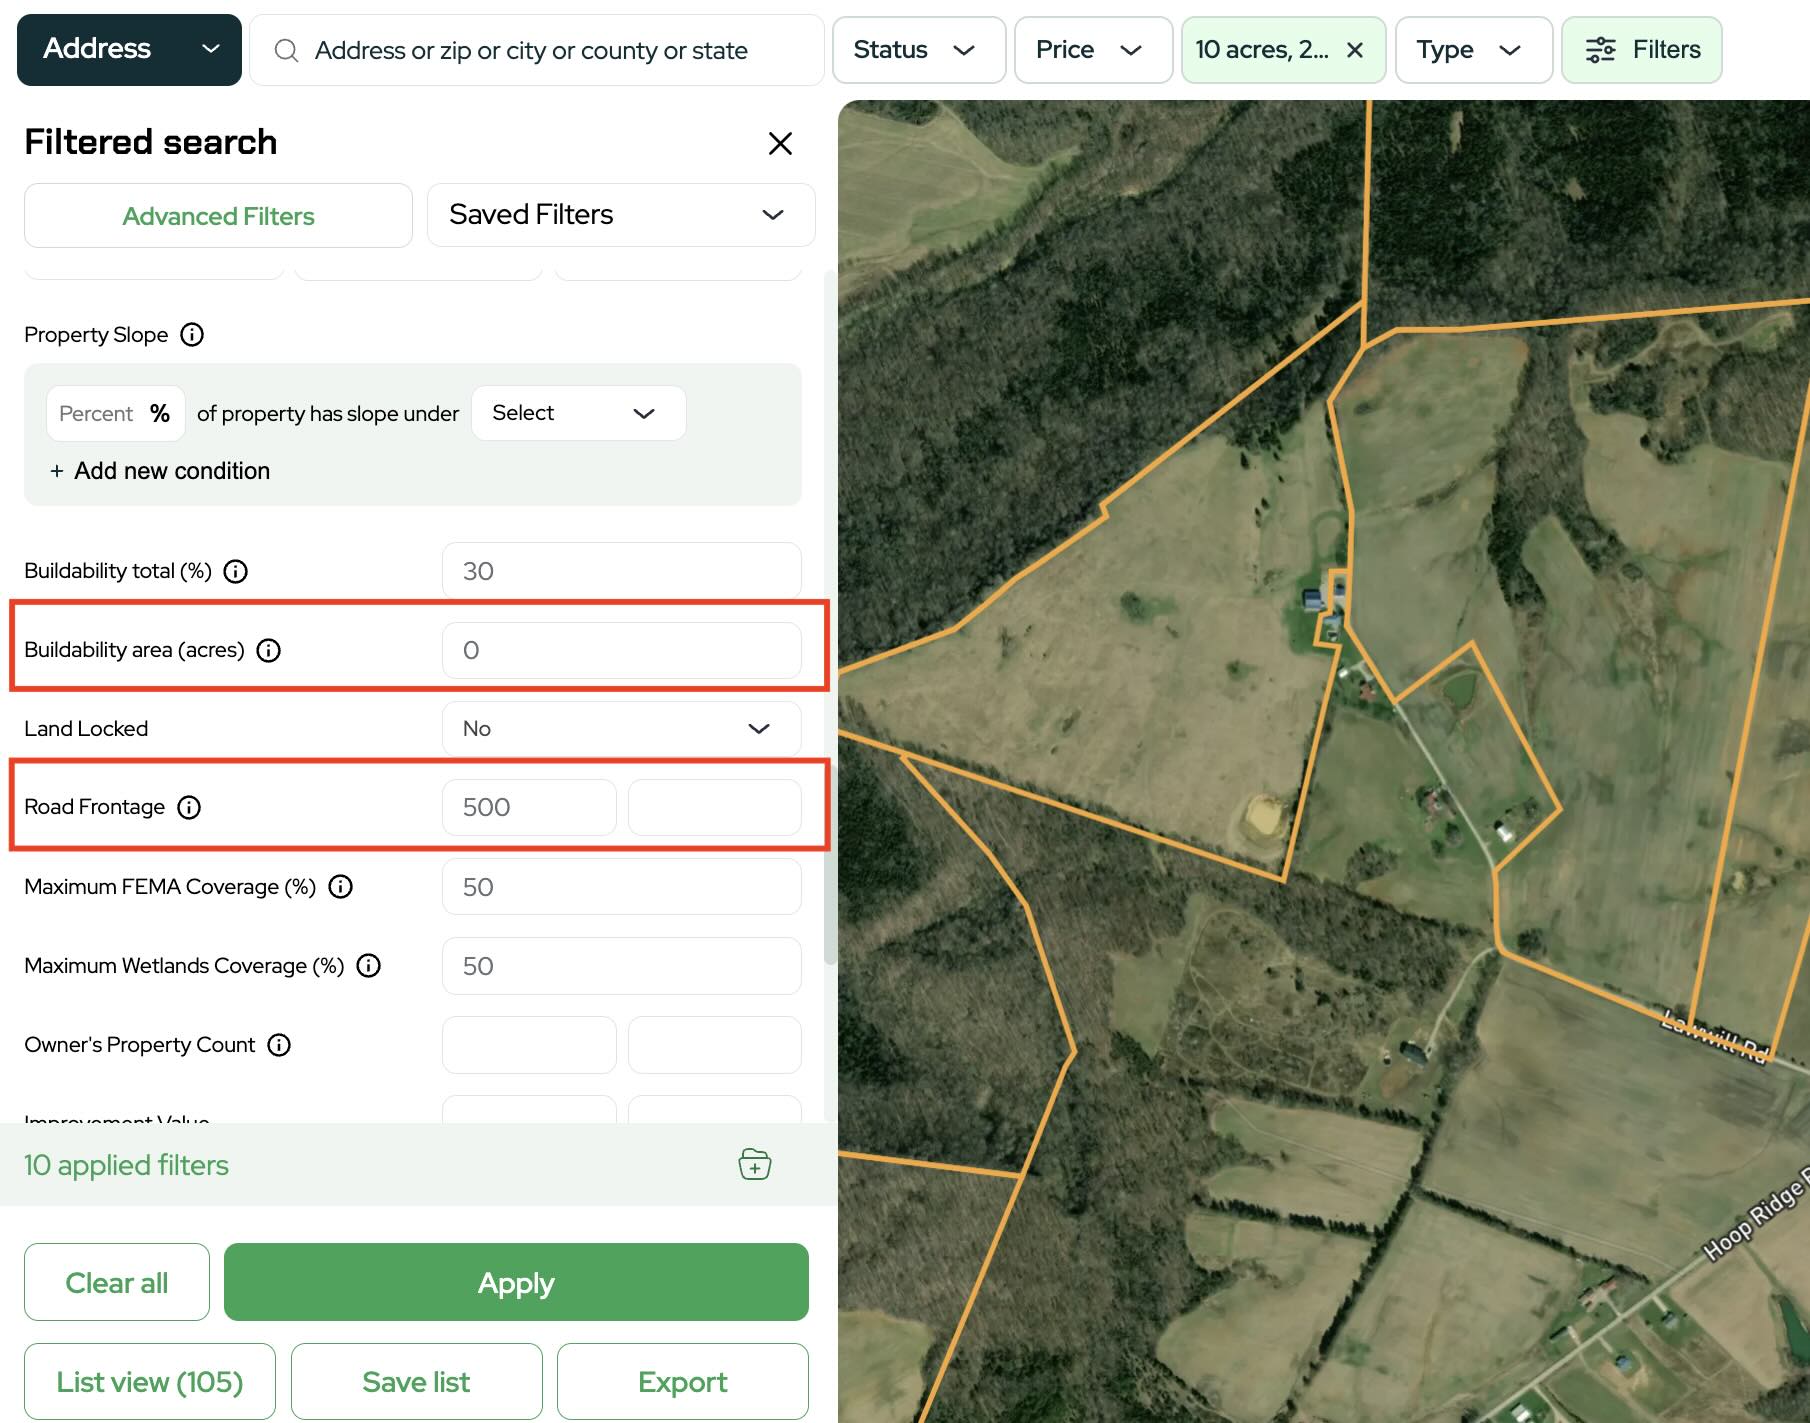This screenshot has height=1423, width=1810.
Task: Open the Land Locked dropdown
Action: [621, 729]
